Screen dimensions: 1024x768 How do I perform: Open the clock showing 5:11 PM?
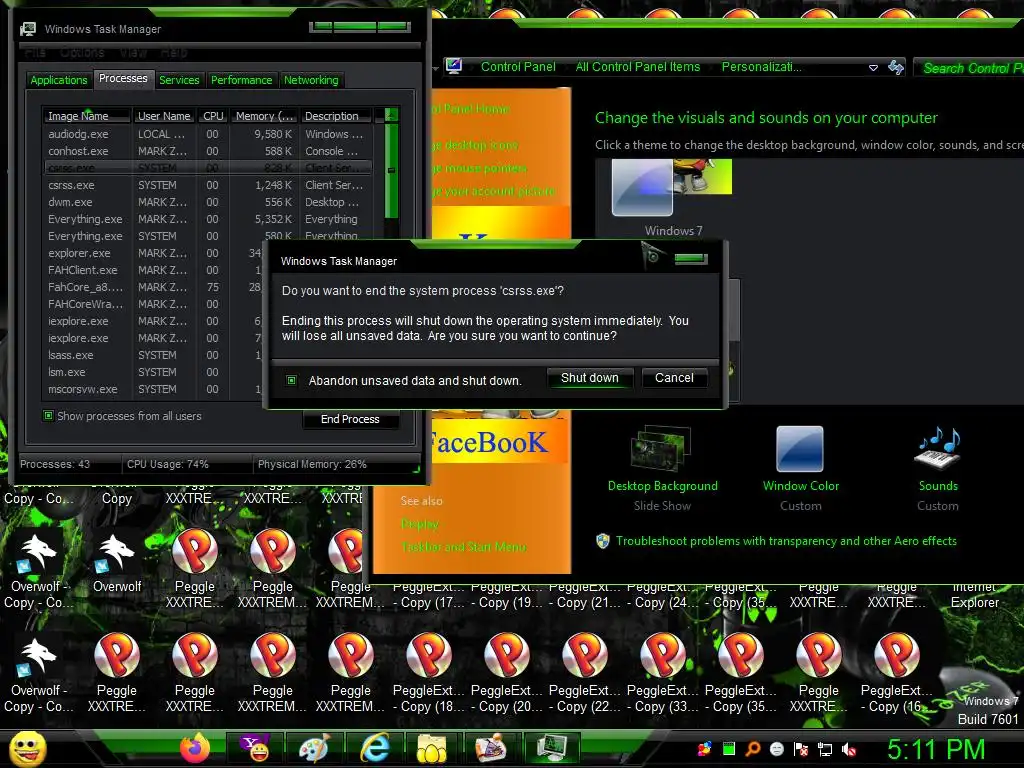click(x=936, y=749)
